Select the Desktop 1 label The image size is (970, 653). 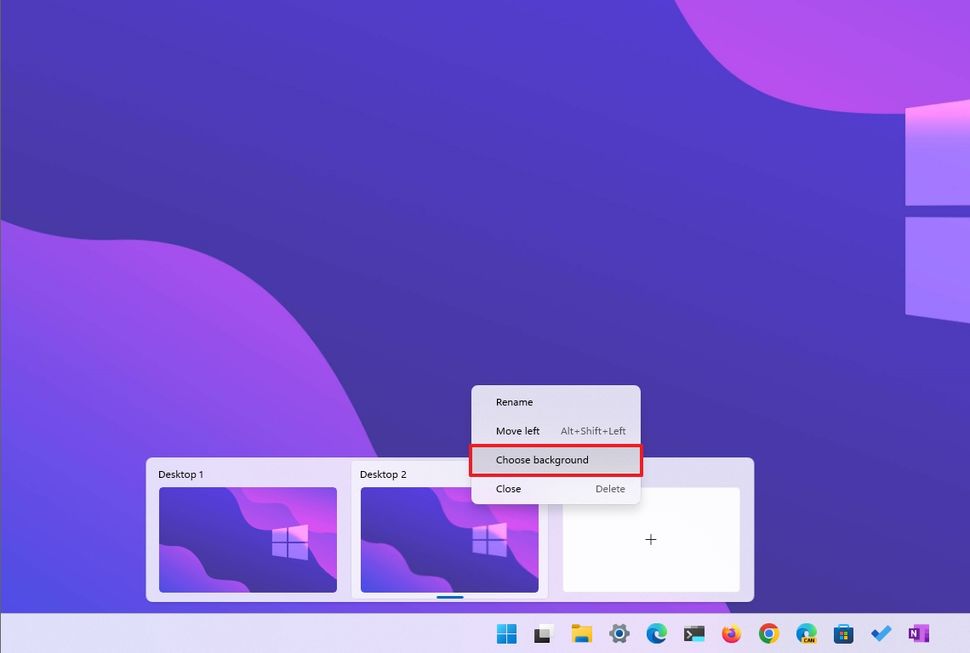pos(181,474)
